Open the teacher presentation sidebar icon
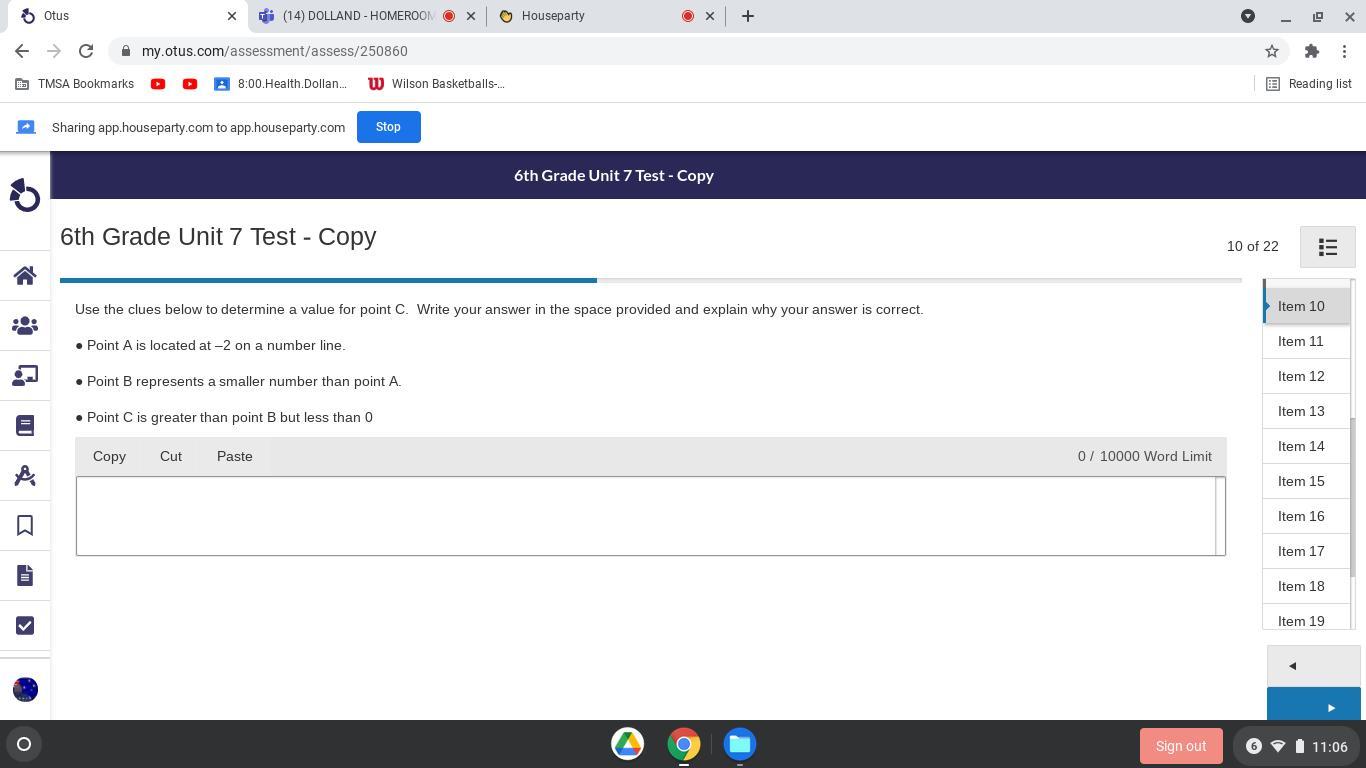Screen dimensions: 1366x768 click(x=25, y=375)
